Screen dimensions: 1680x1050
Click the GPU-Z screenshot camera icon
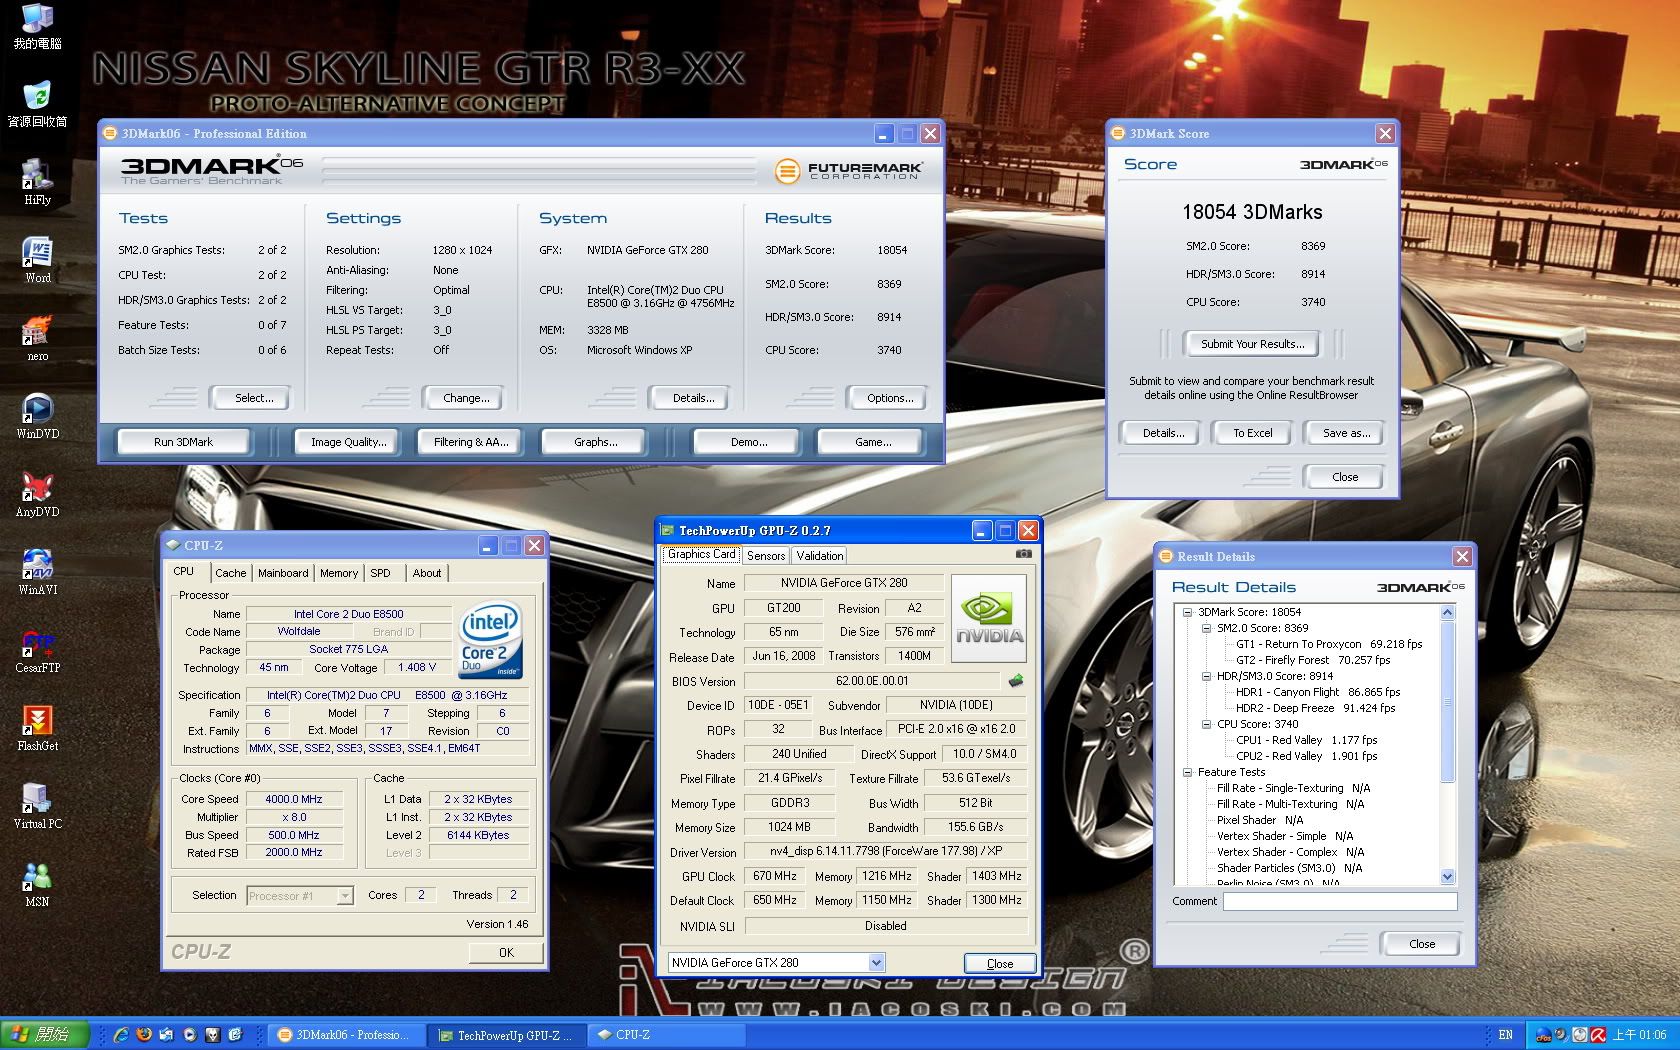click(x=1023, y=553)
